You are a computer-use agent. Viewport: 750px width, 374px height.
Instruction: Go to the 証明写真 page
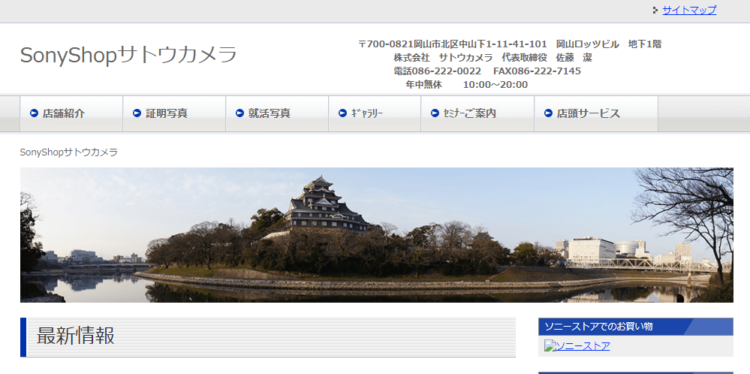(174, 113)
